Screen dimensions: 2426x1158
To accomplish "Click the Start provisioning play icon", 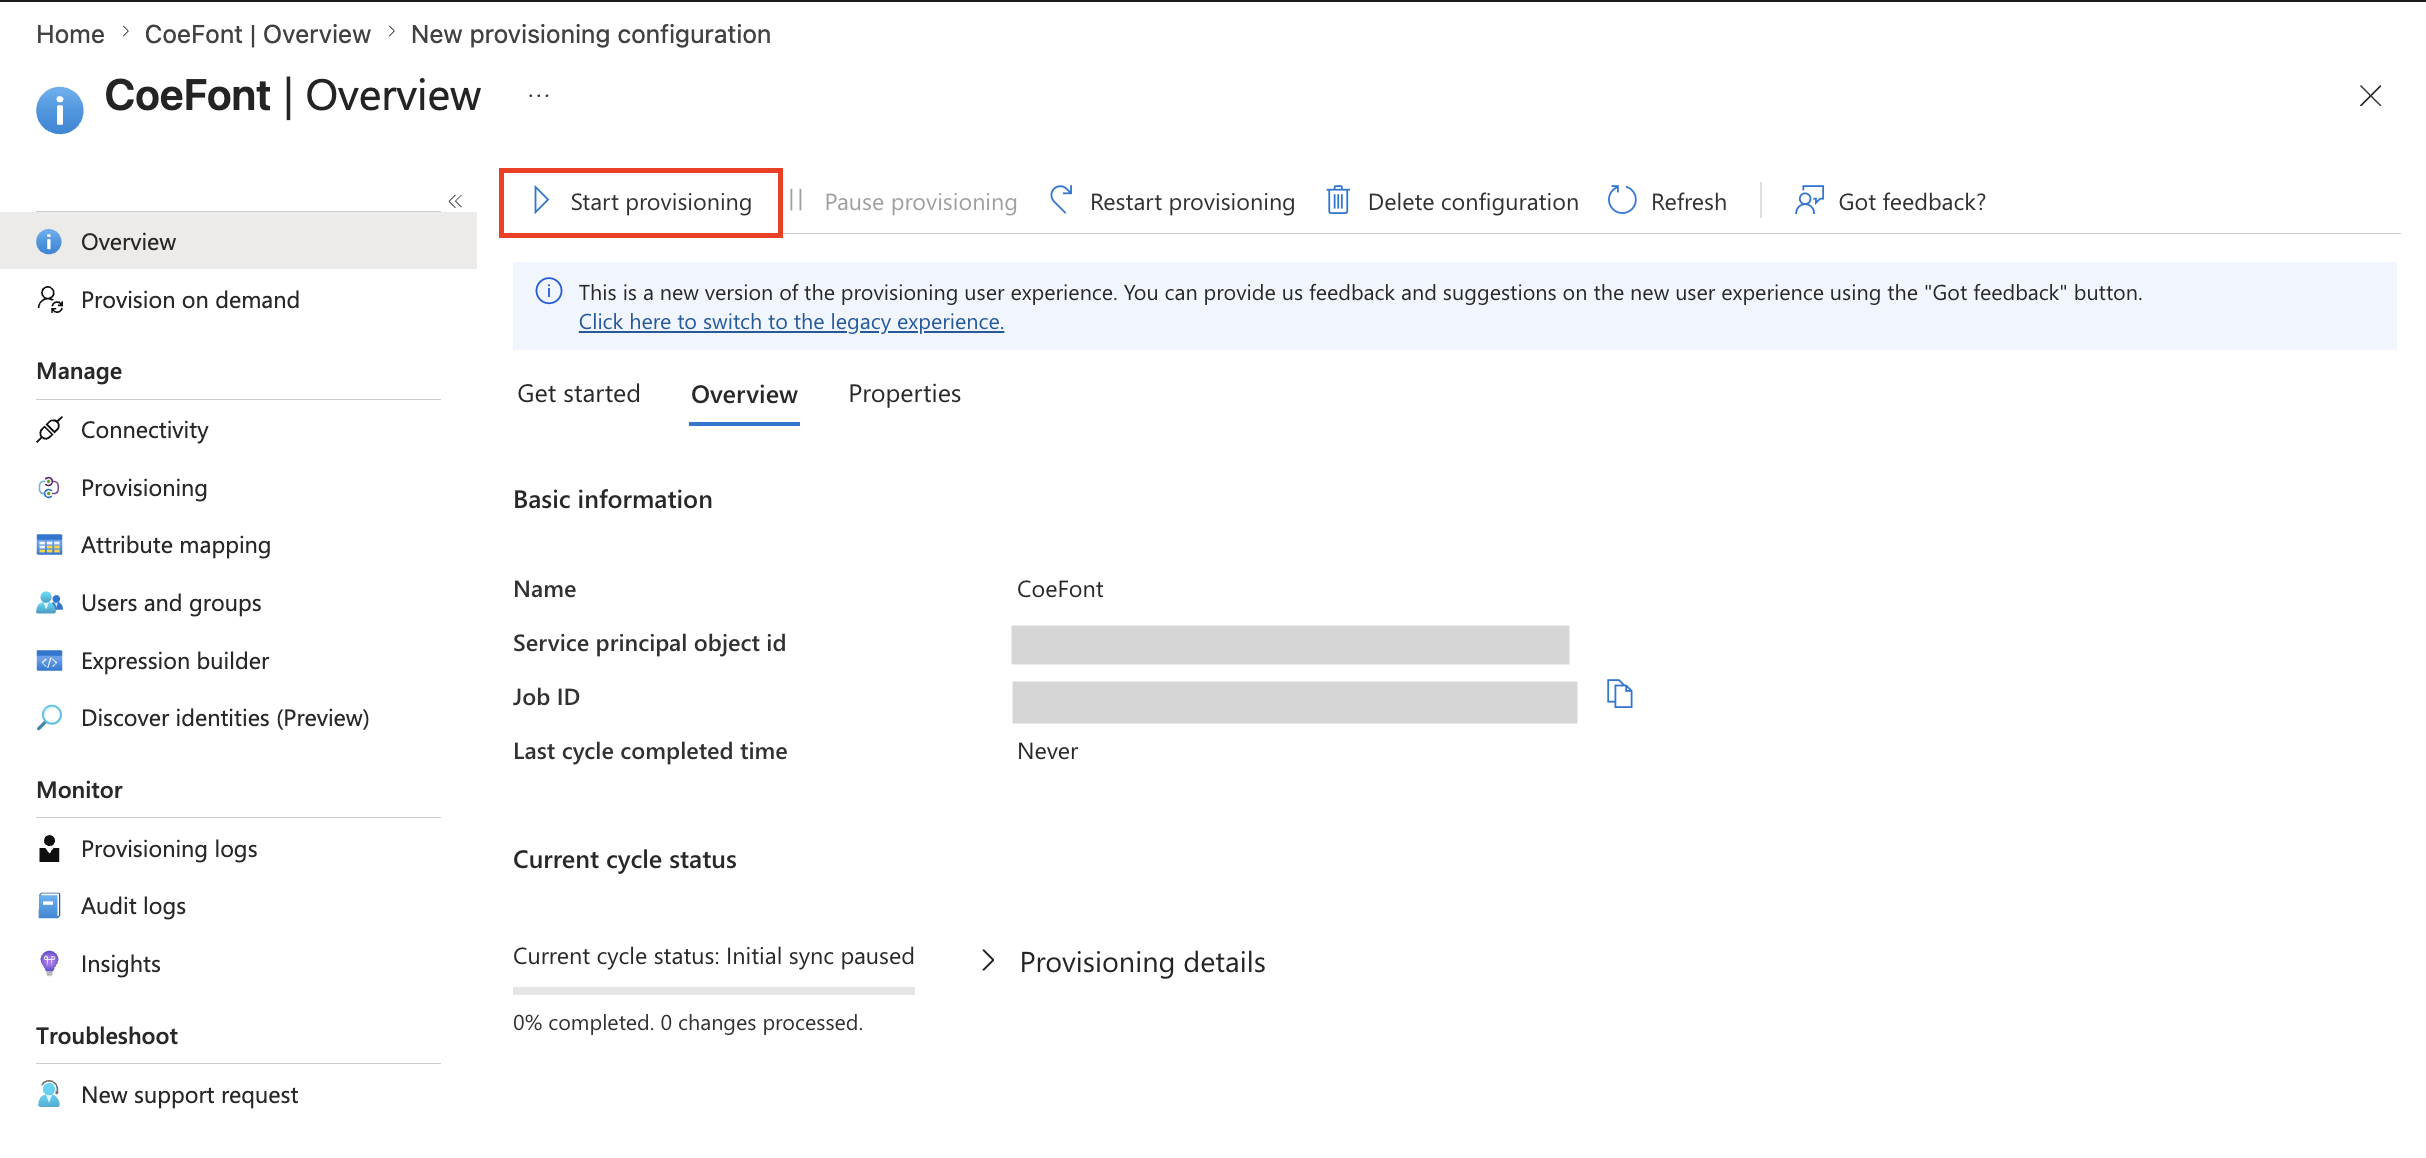I will tap(541, 201).
